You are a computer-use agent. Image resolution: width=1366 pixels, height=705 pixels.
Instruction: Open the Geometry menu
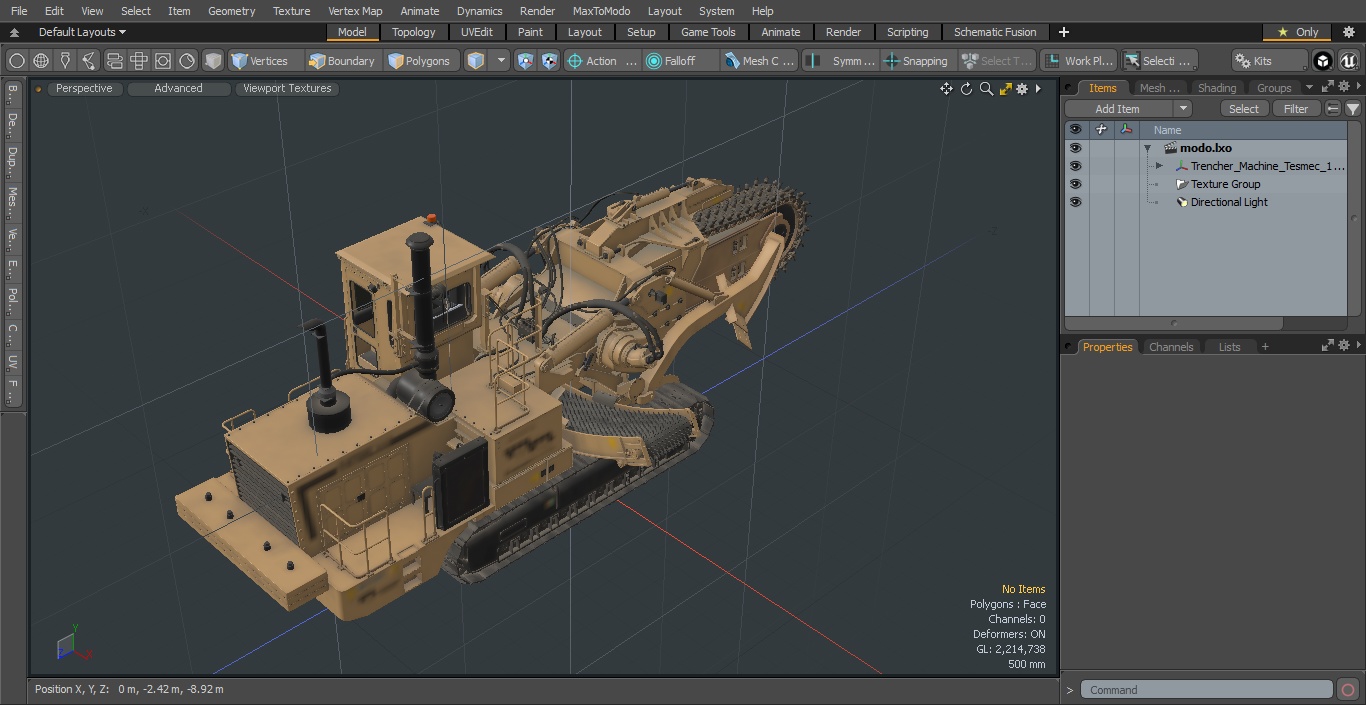click(x=232, y=11)
